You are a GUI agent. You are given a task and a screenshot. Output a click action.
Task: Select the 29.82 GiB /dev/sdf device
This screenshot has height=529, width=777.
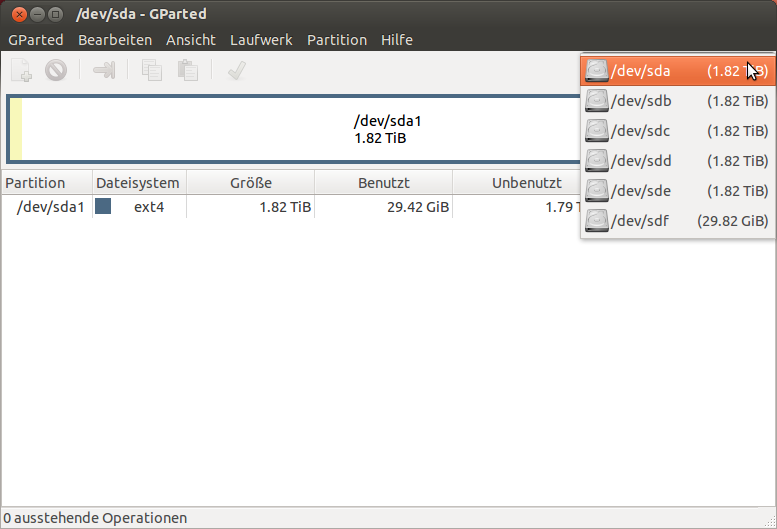click(677, 221)
